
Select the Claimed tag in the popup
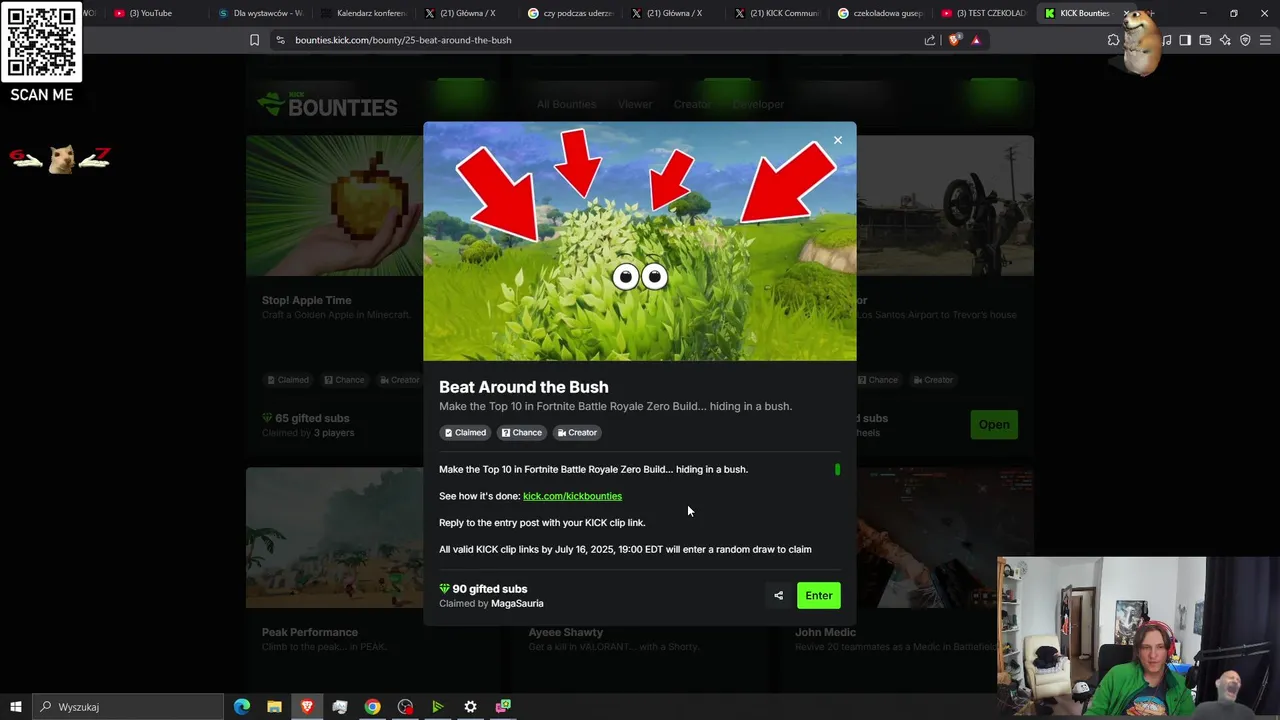pyautogui.click(x=465, y=433)
